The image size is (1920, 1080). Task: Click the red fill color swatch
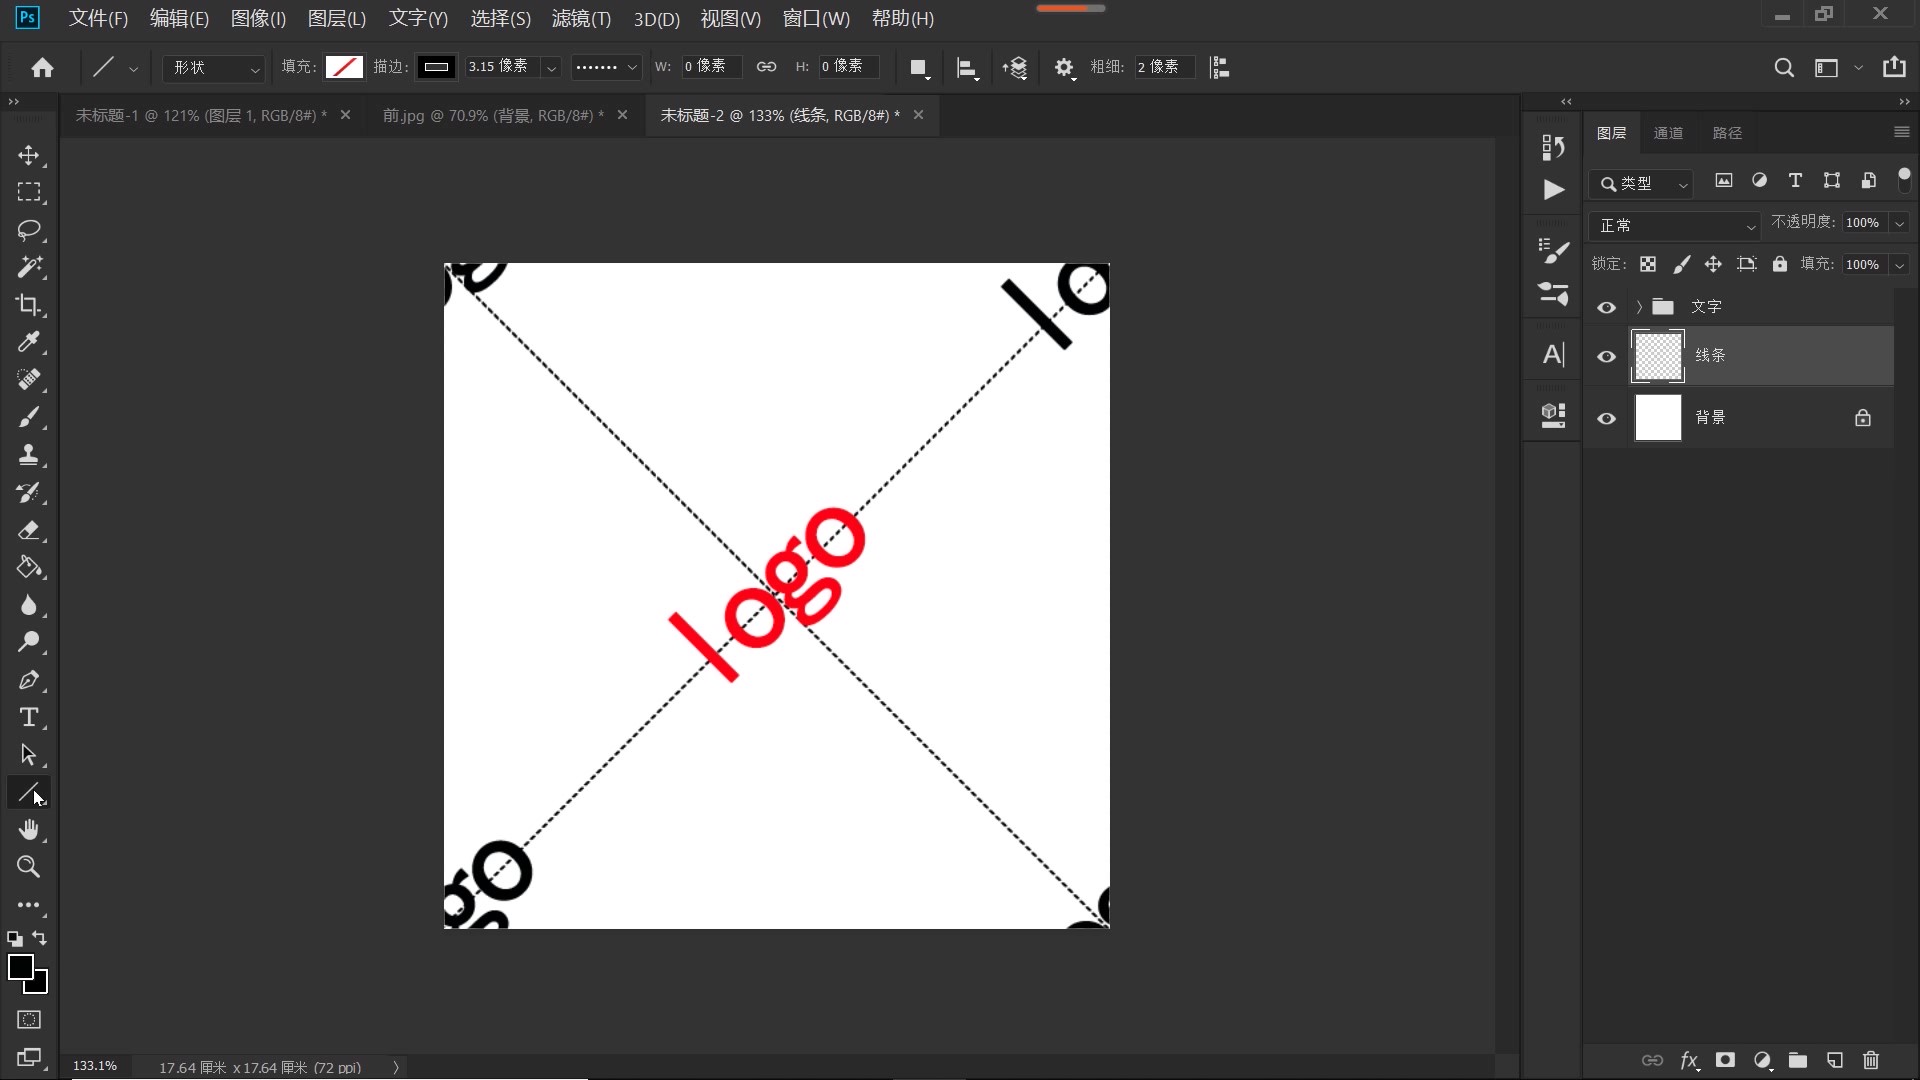344,67
